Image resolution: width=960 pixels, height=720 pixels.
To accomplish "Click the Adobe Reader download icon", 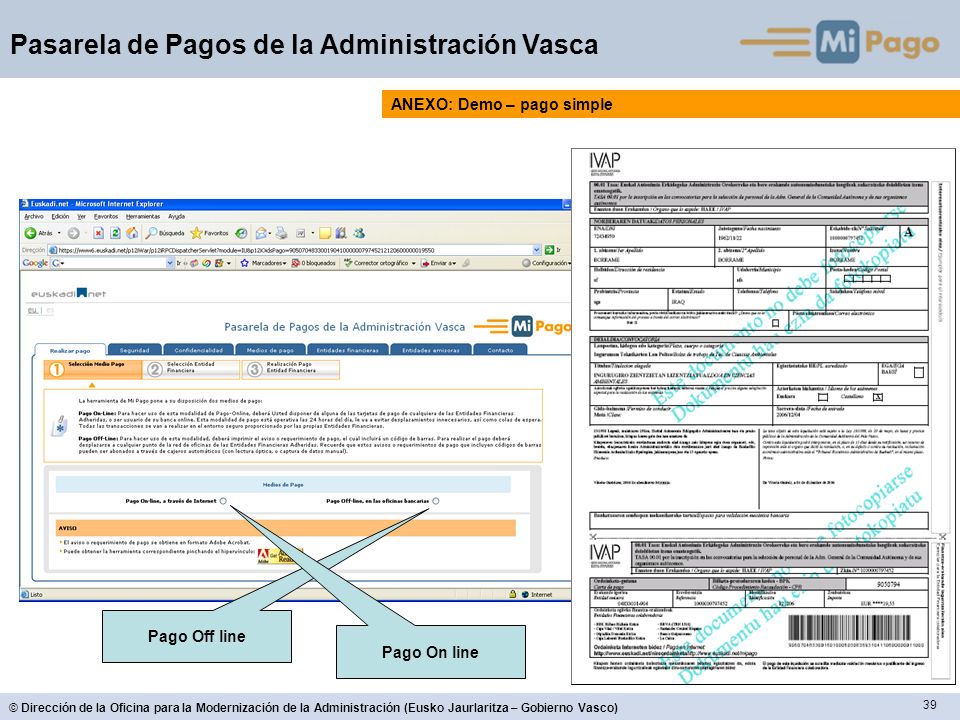I will click(x=279, y=555).
